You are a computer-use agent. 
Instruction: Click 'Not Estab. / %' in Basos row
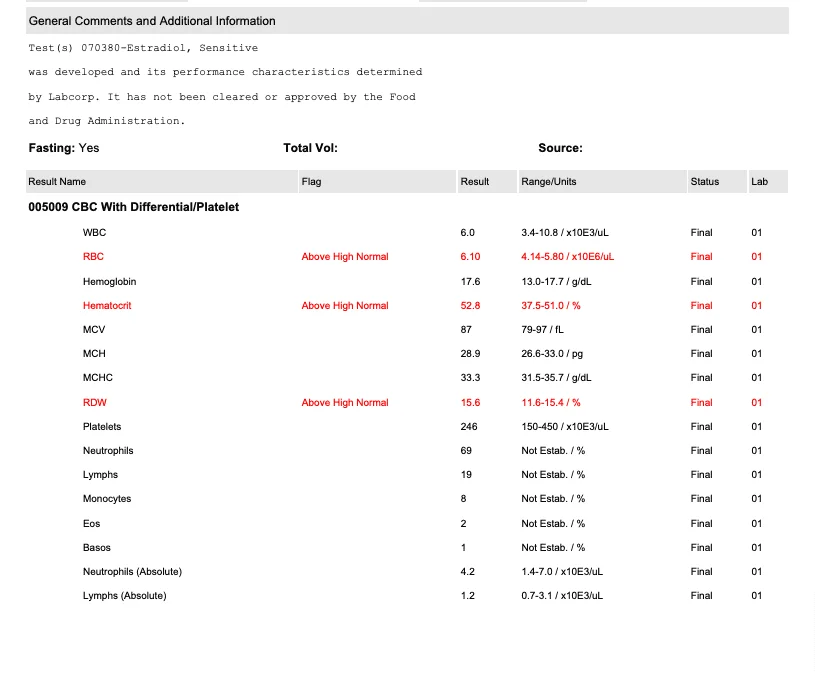pyautogui.click(x=553, y=547)
